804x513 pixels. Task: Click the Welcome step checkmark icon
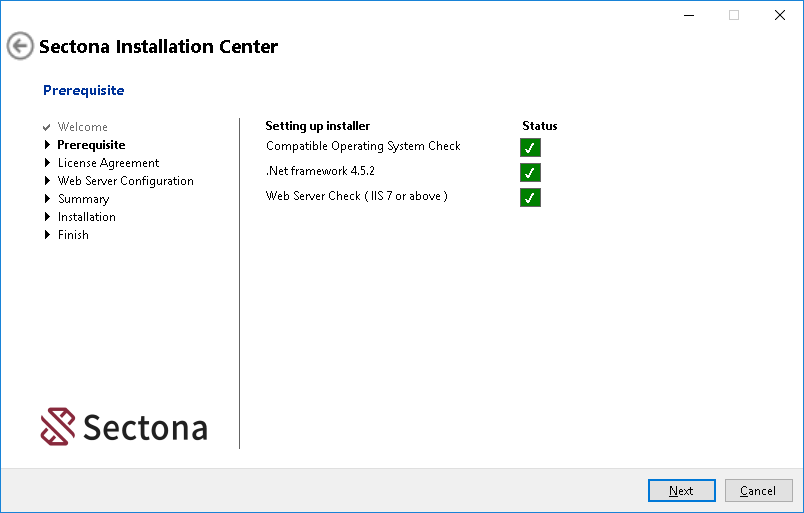[47, 127]
